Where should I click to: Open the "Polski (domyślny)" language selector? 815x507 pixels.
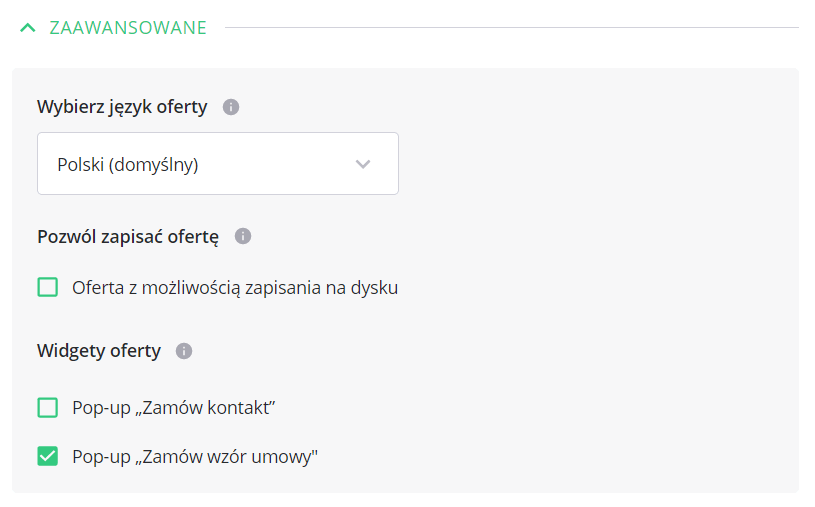coord(218,164)
